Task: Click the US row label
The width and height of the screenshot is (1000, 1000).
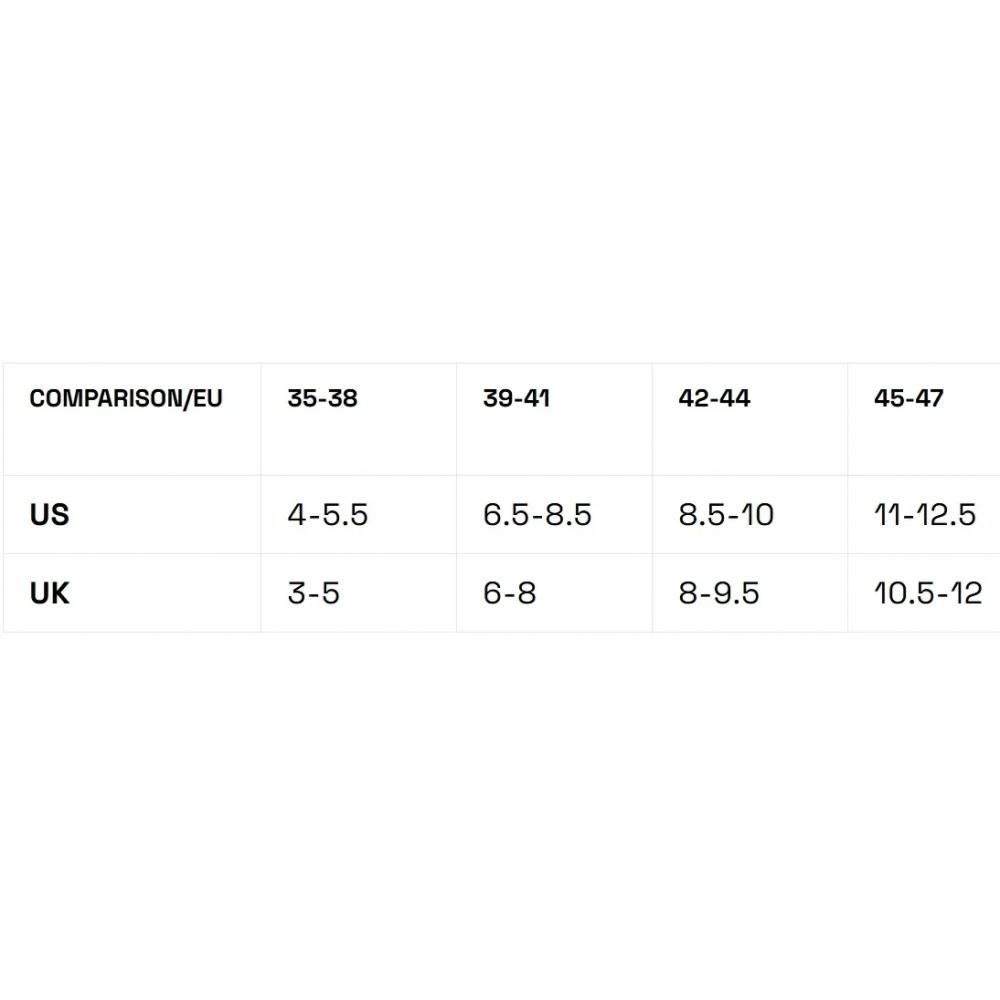Action: [50, 515]
